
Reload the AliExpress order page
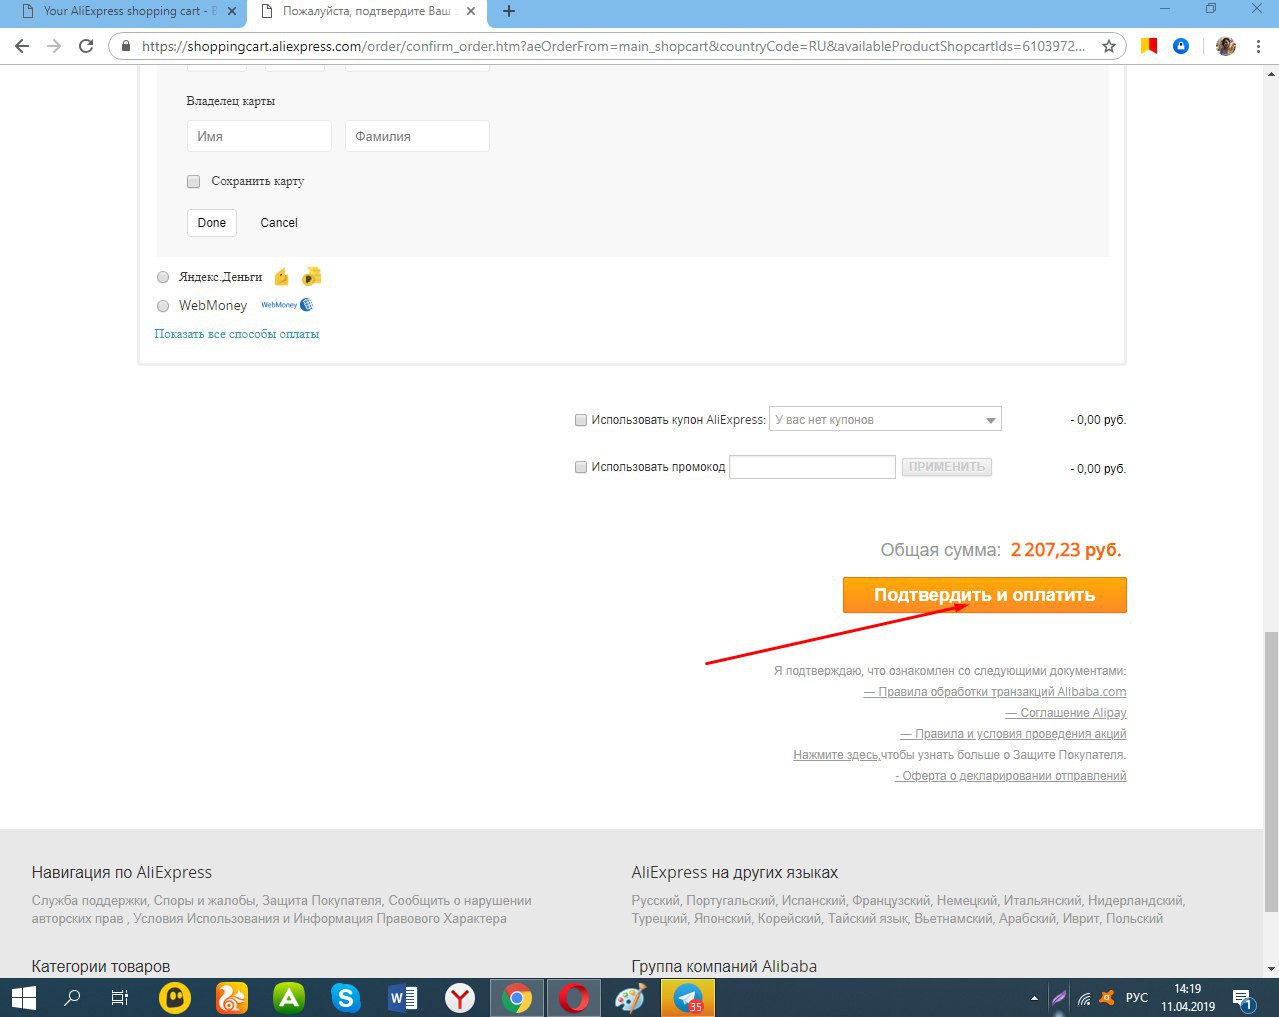(86, 46)
